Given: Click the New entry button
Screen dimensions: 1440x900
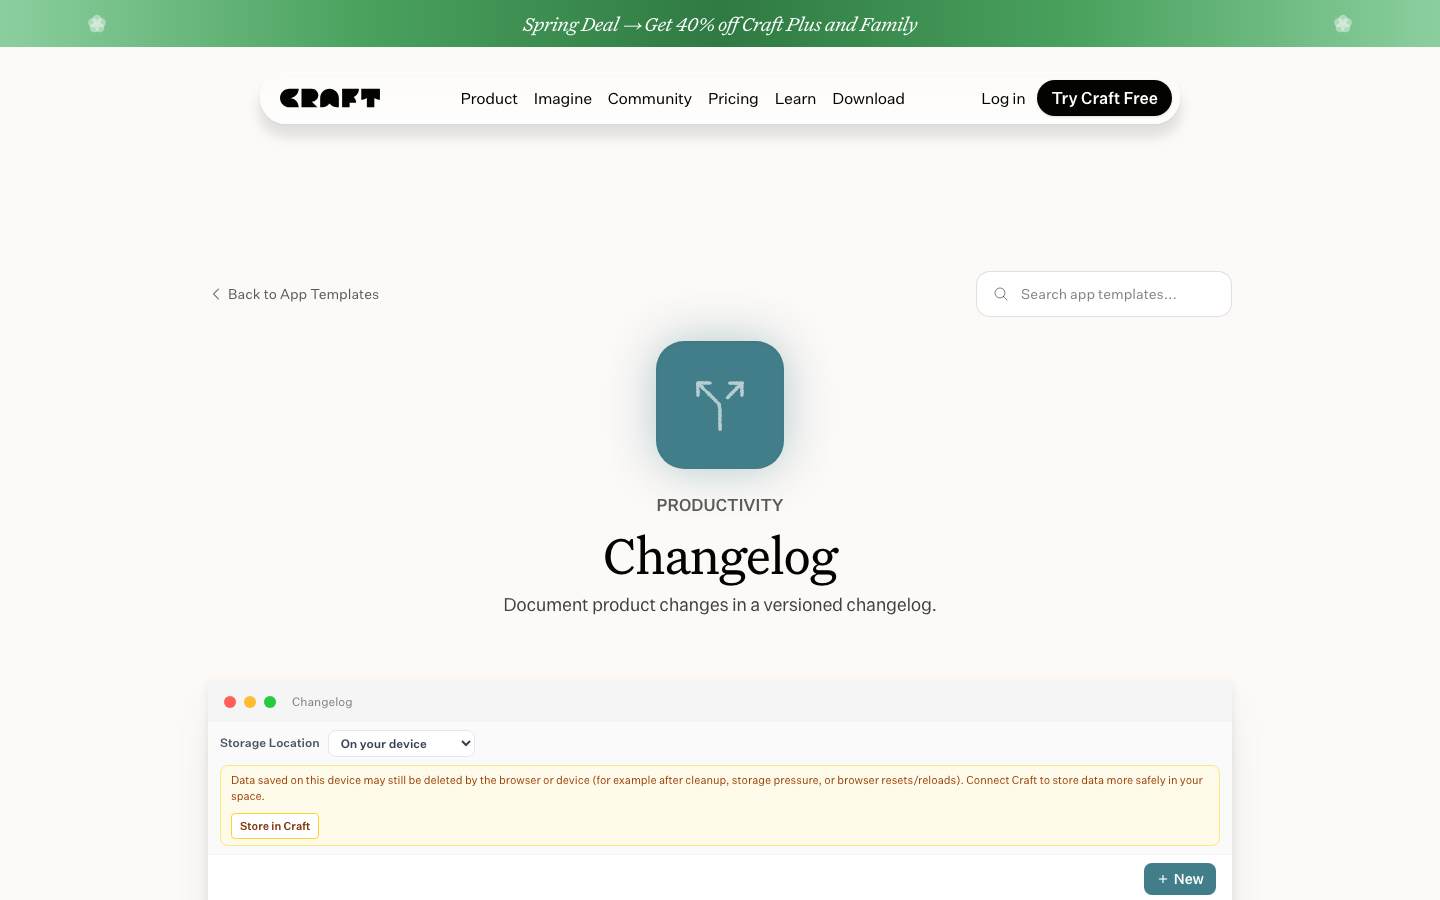Looking at the screenshot, I should point(1180,879).
